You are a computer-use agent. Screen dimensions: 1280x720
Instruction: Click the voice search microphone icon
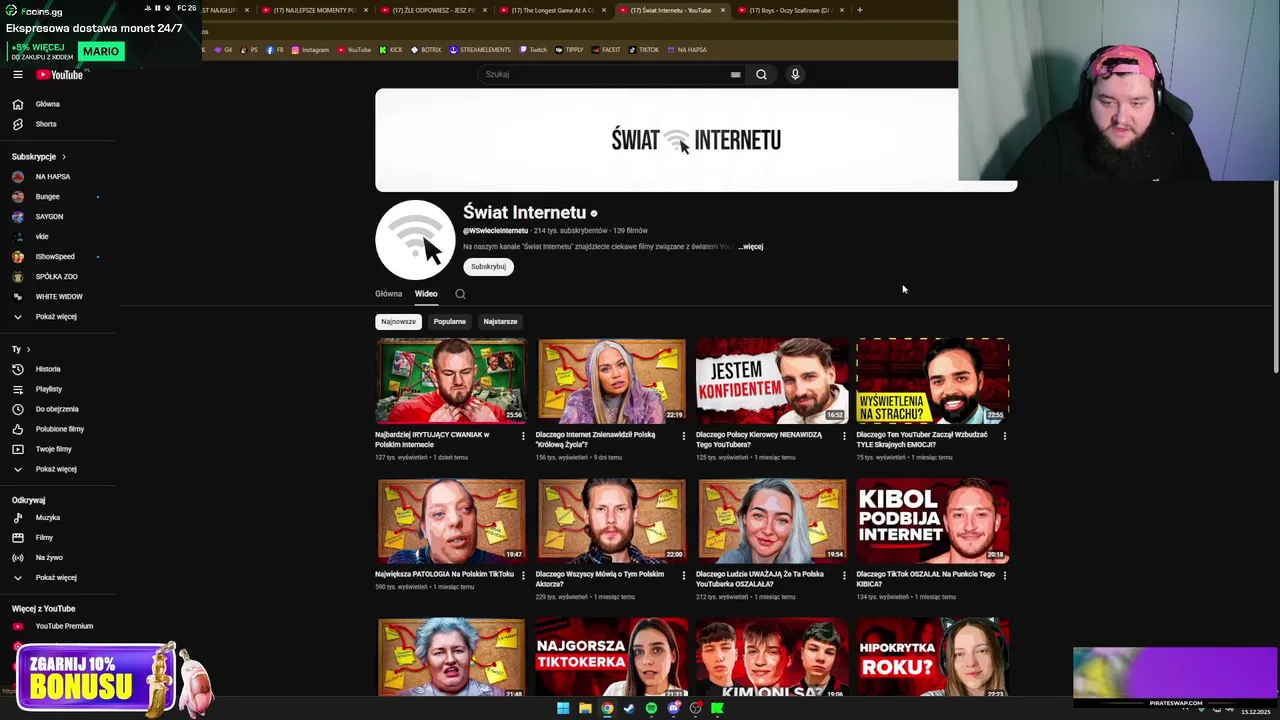(795, 74)
